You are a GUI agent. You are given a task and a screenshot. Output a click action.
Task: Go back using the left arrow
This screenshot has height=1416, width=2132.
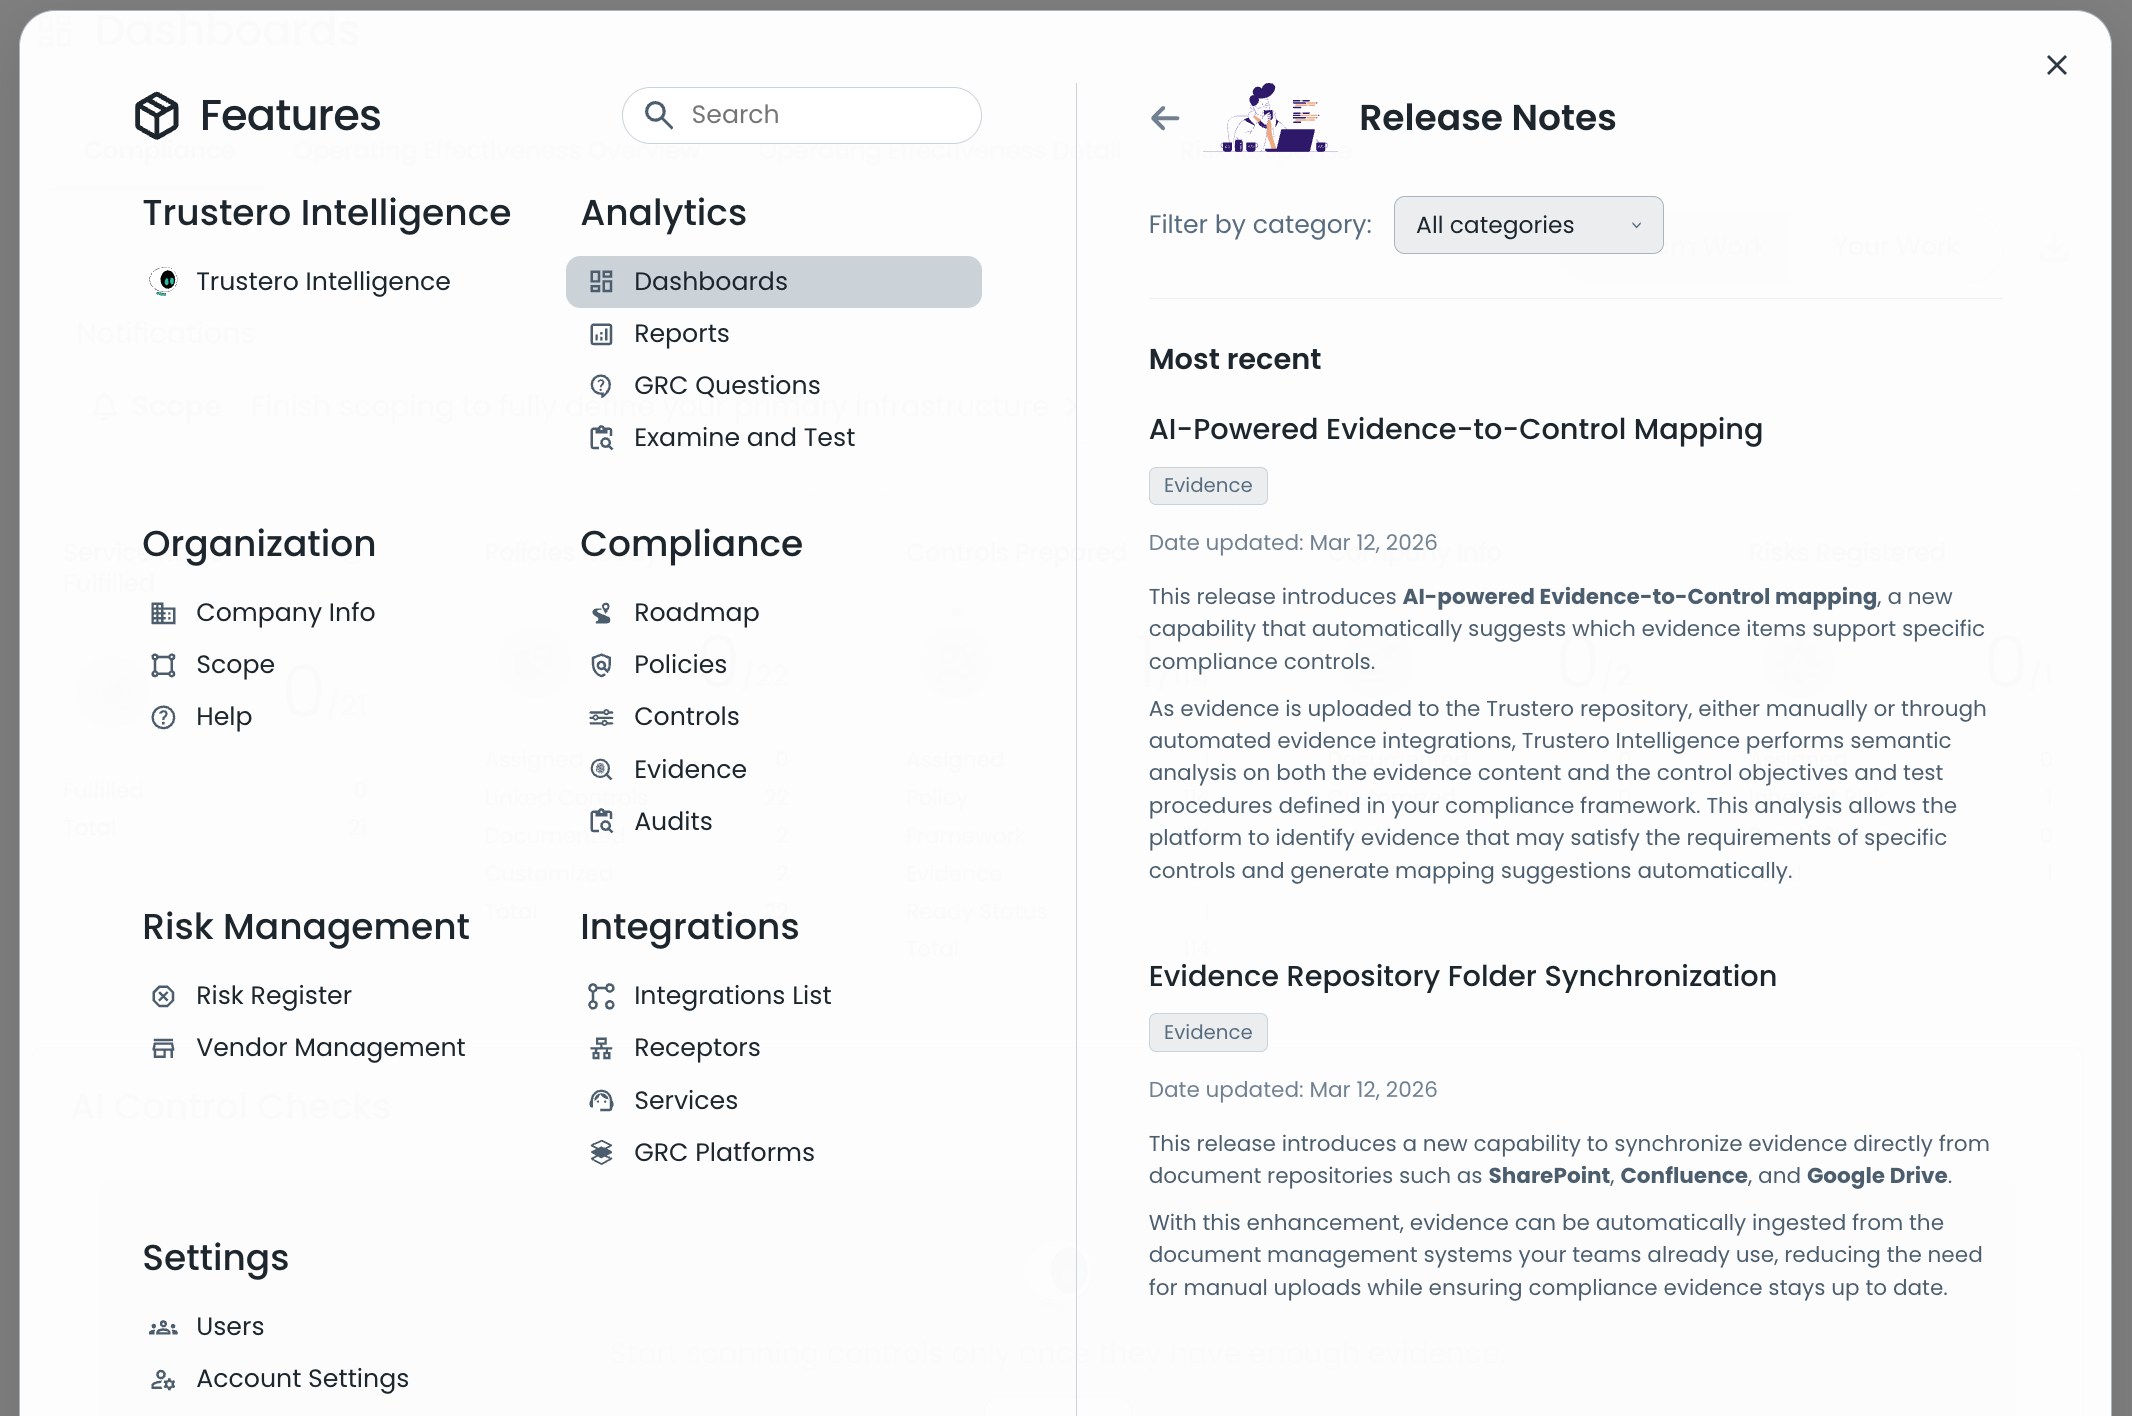[x=1165, y=118]
